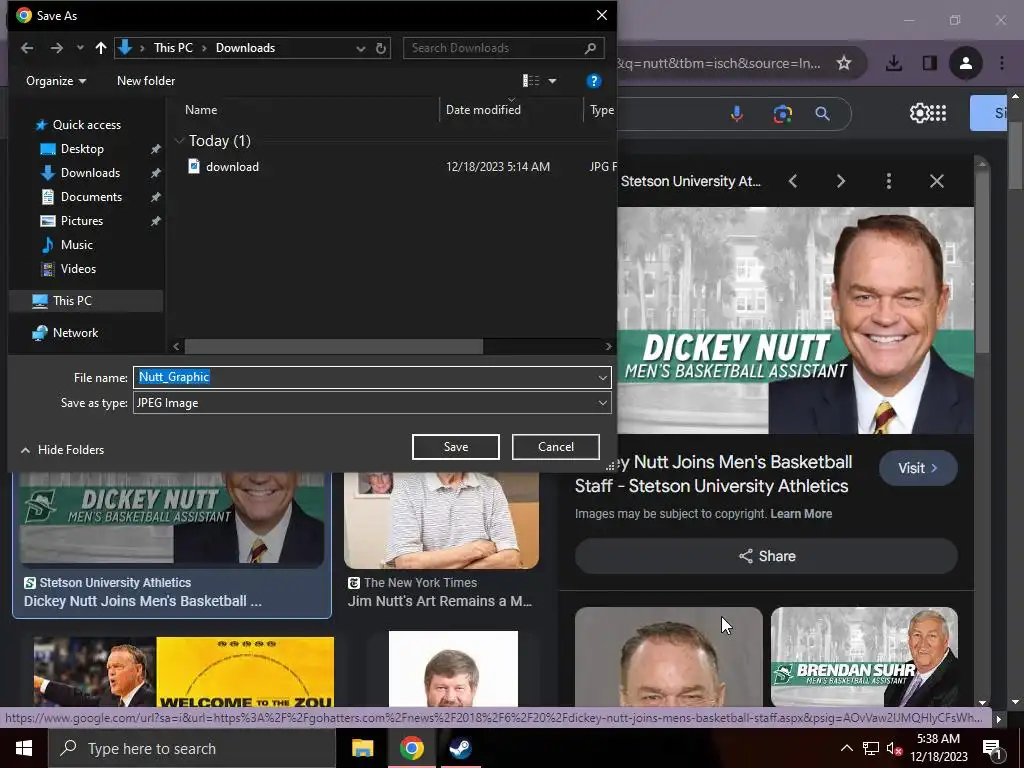This screenshot has width=1024, height=768.
Task: Sort by Name column header
Action: coord(201,110)
